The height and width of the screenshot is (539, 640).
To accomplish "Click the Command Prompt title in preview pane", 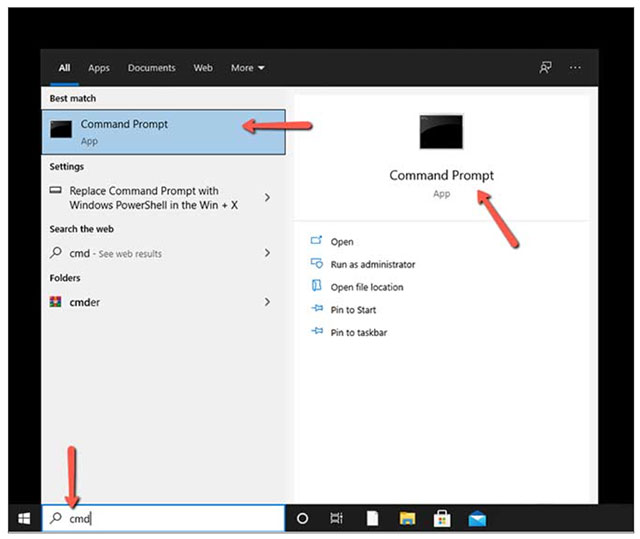I will click(441, 175).
